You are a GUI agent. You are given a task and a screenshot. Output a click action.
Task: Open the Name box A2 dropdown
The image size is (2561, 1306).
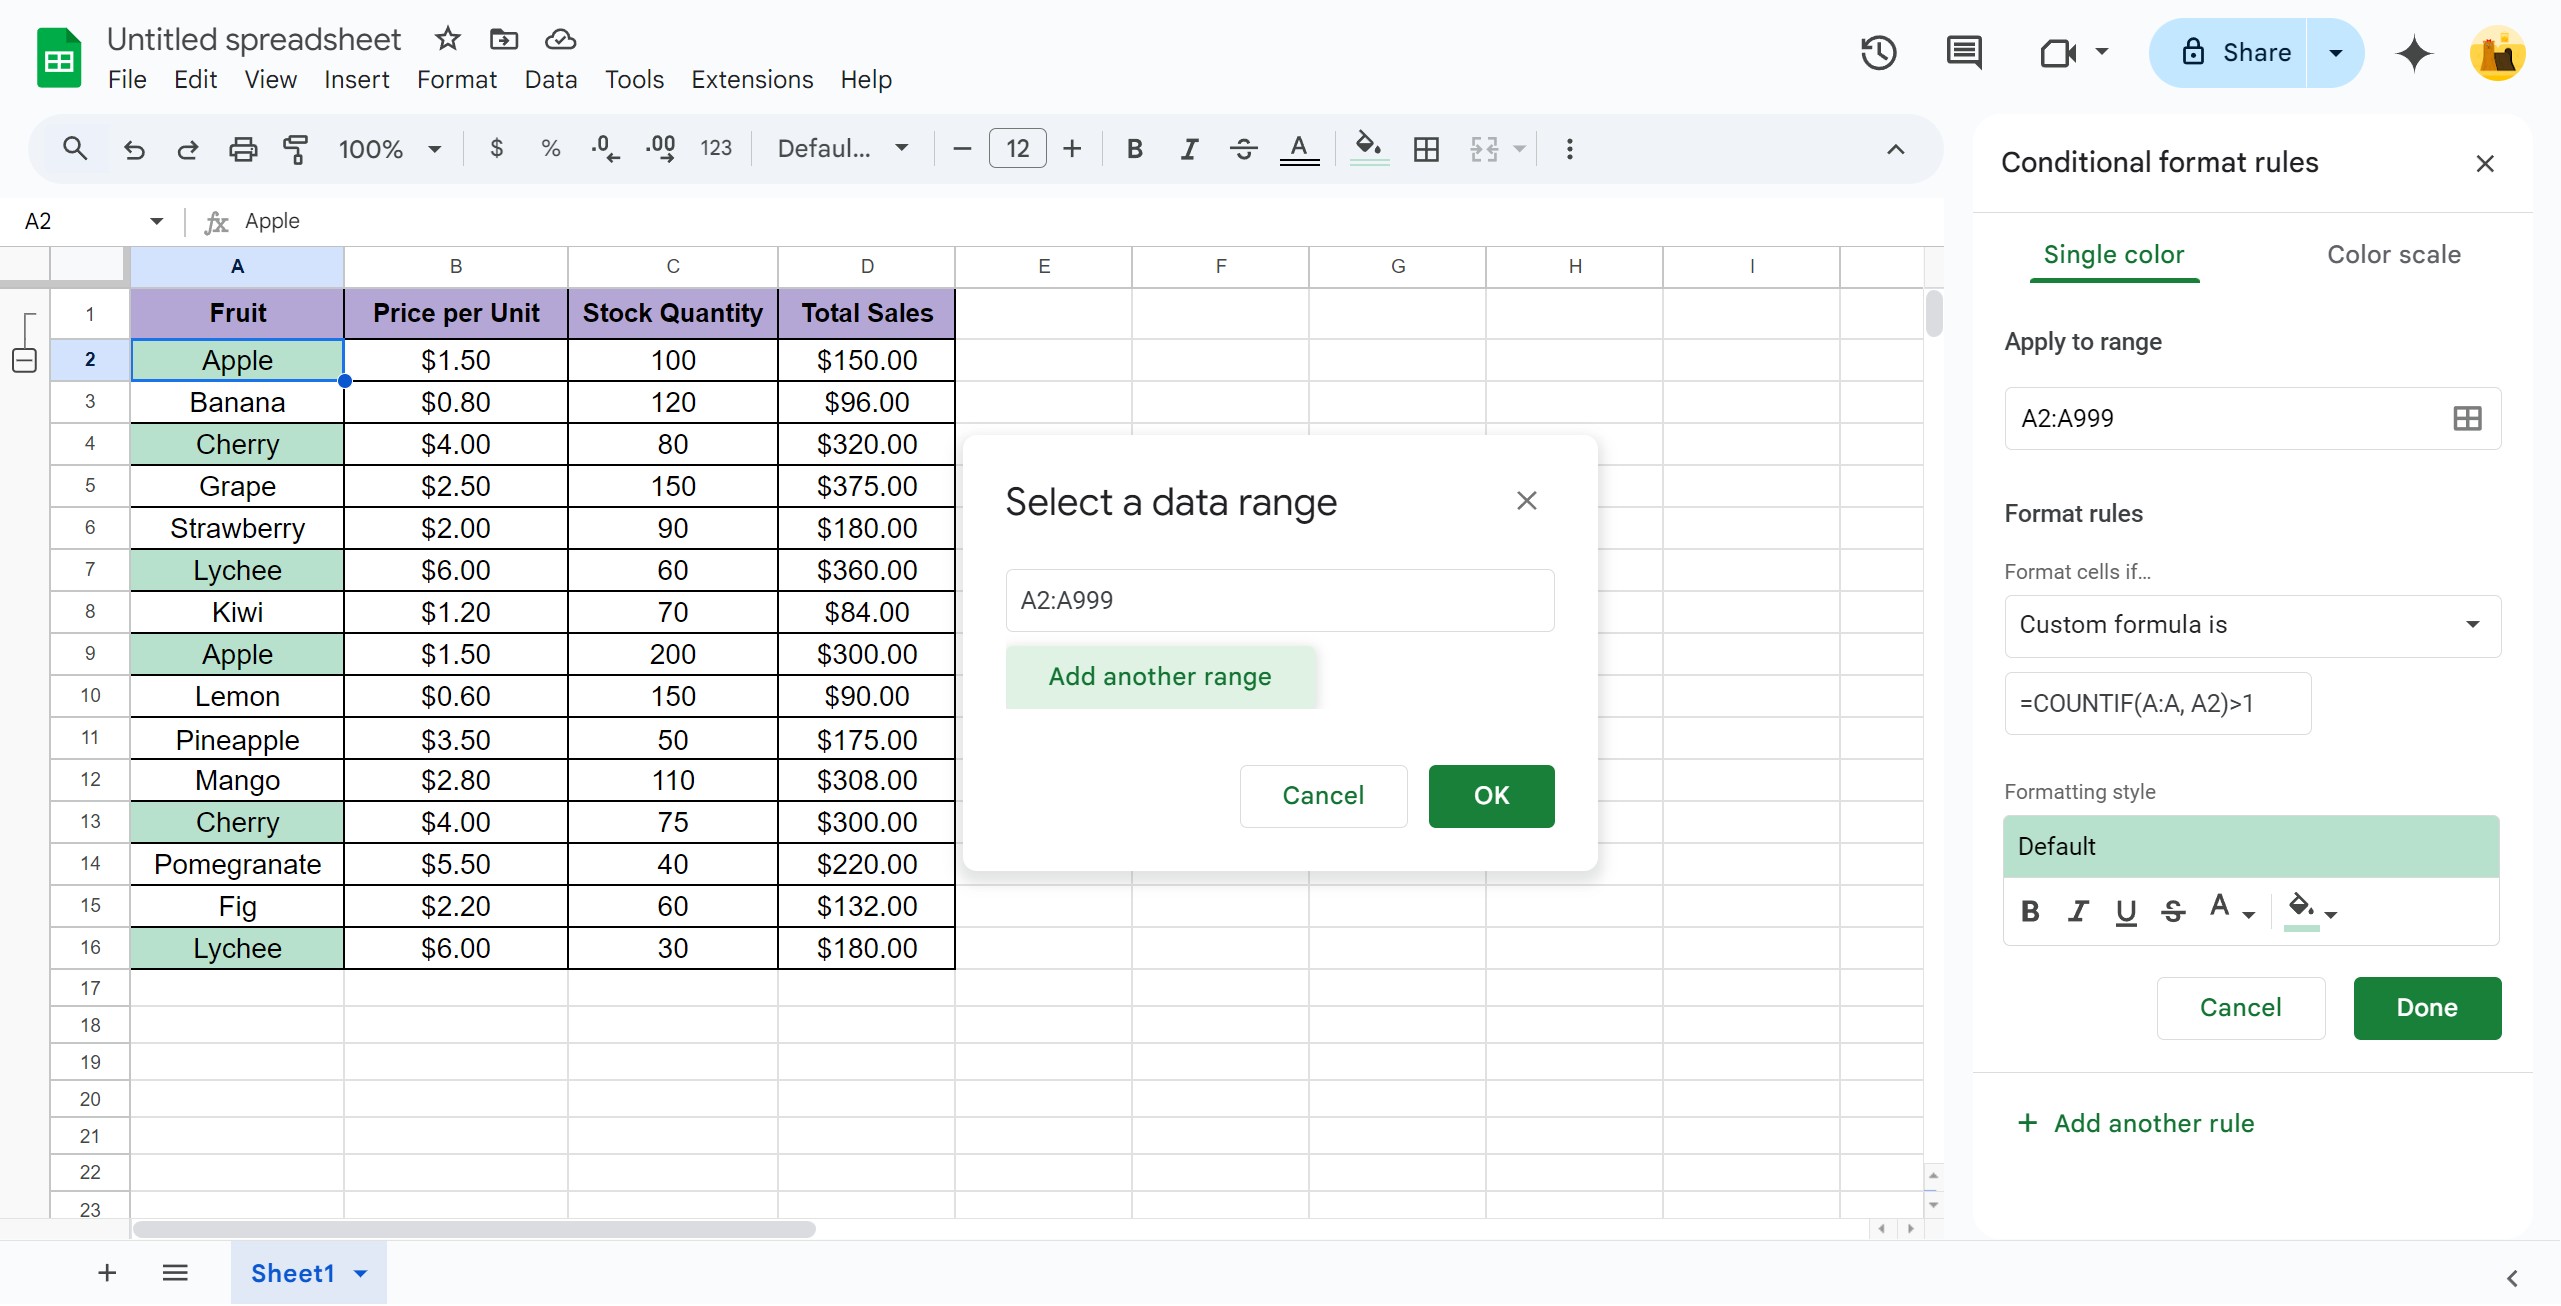point(156,221)
